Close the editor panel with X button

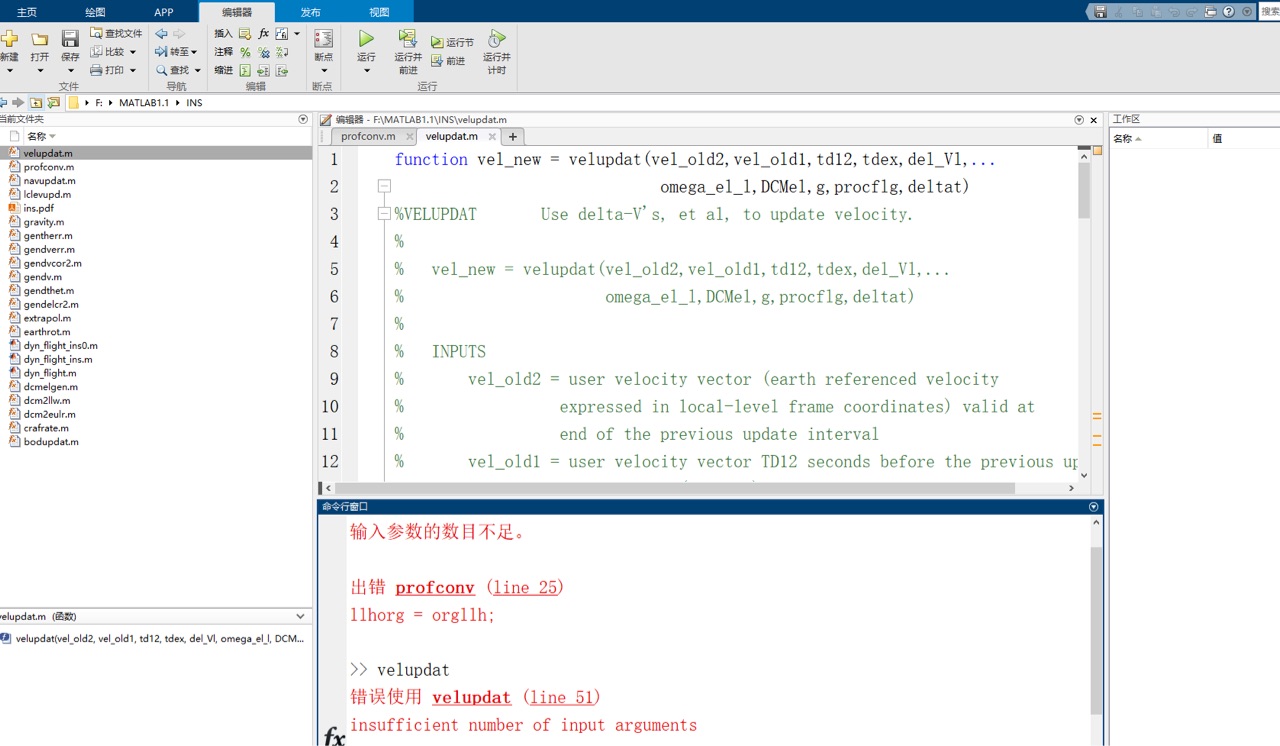pyautogui.click(x=1094, y=119)
